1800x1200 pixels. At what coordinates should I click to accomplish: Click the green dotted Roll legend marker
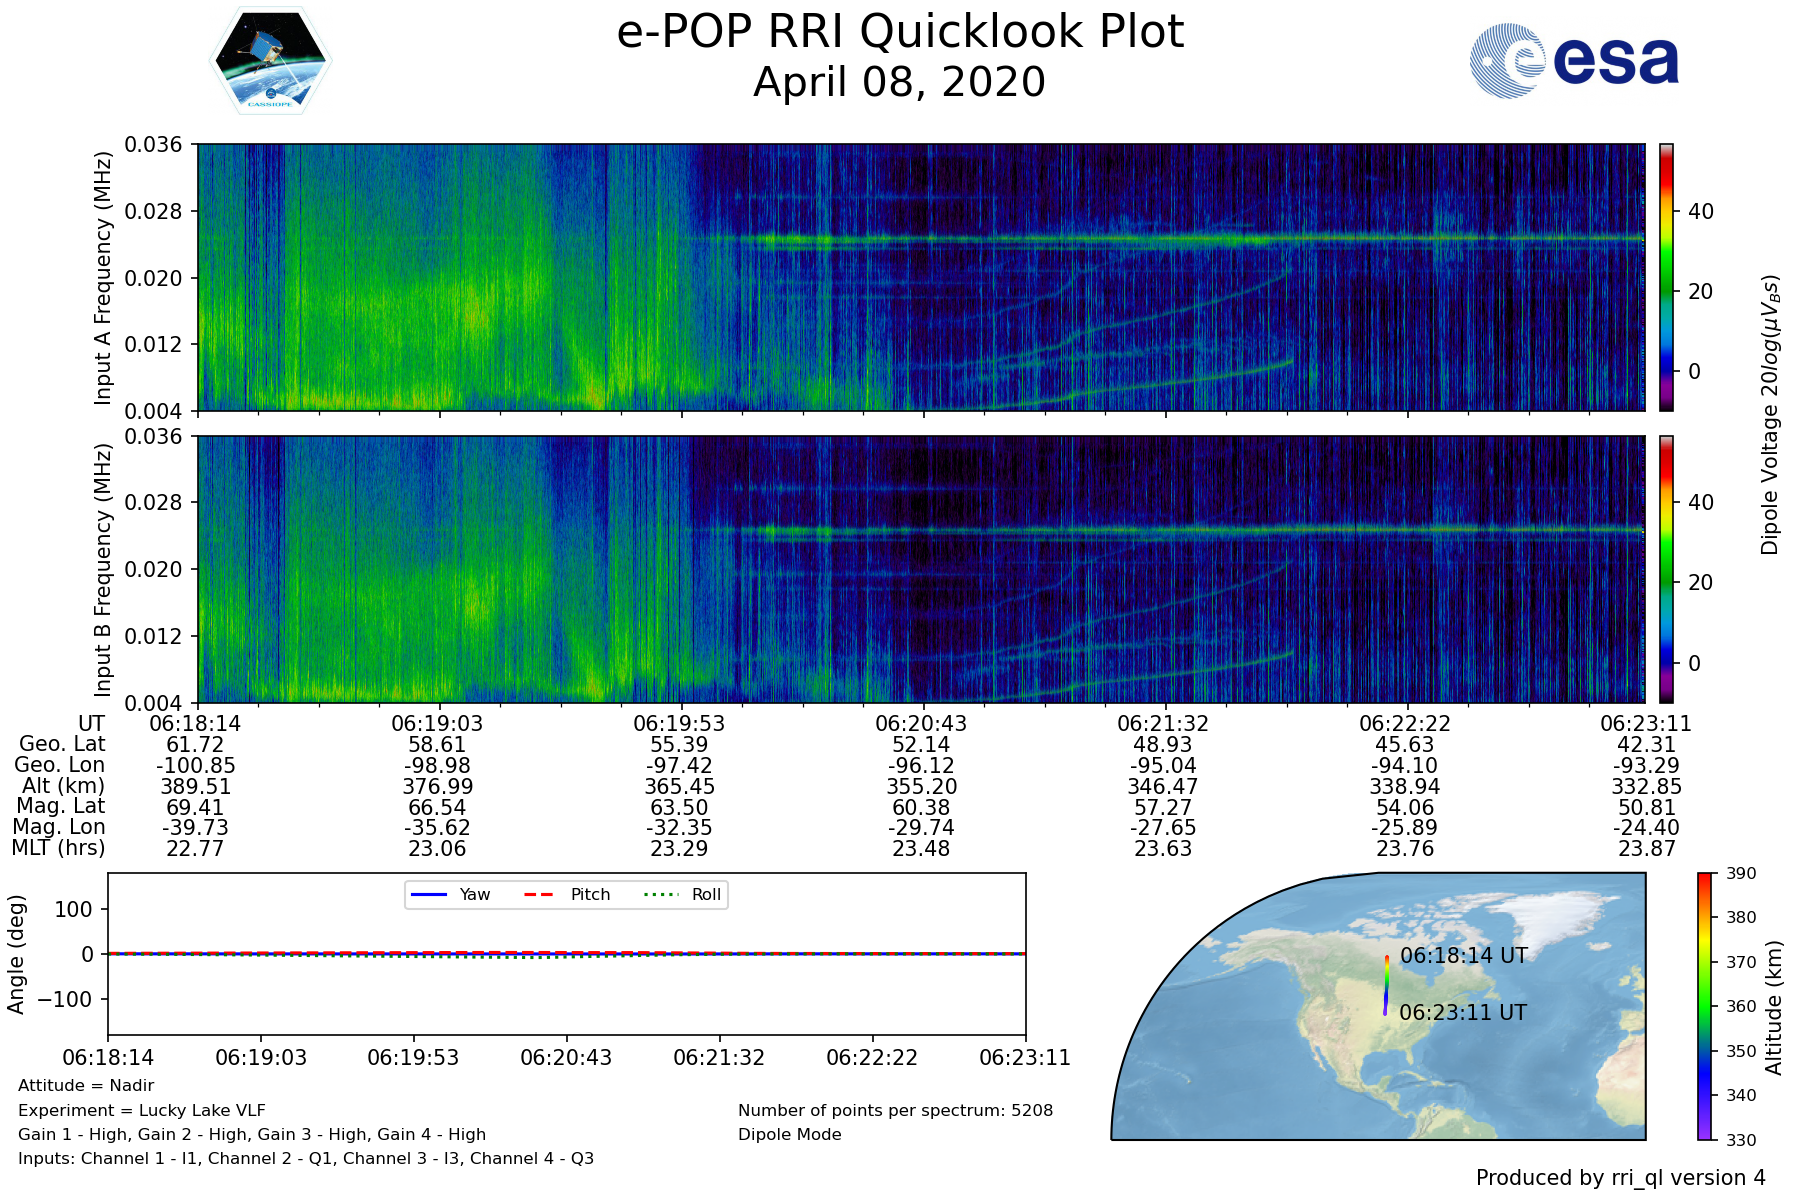point(660,894)
